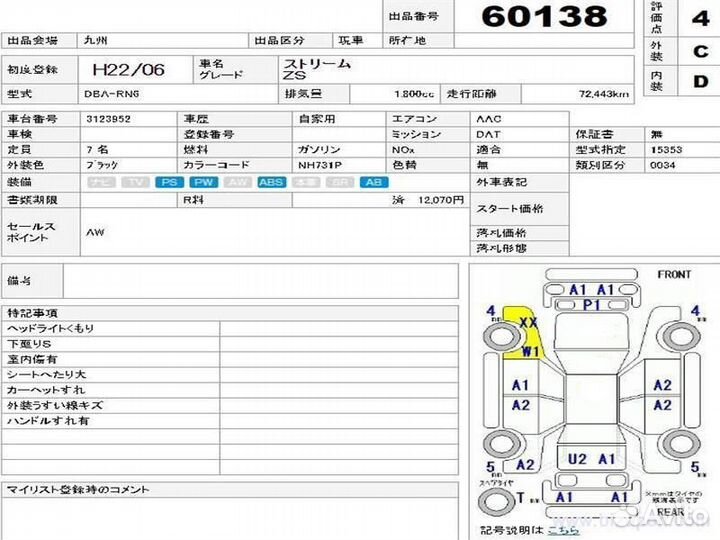
Task: Select the displacement value 1,800cc
Action: [414, 94]
